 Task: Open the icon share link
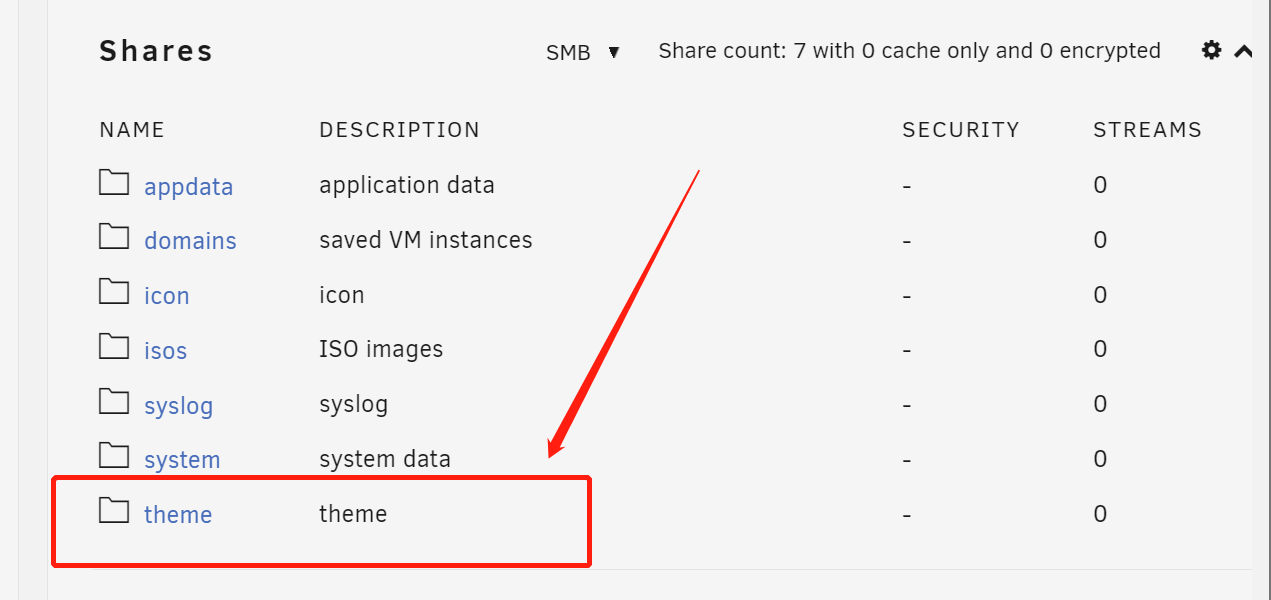click(x=166, y=296)
